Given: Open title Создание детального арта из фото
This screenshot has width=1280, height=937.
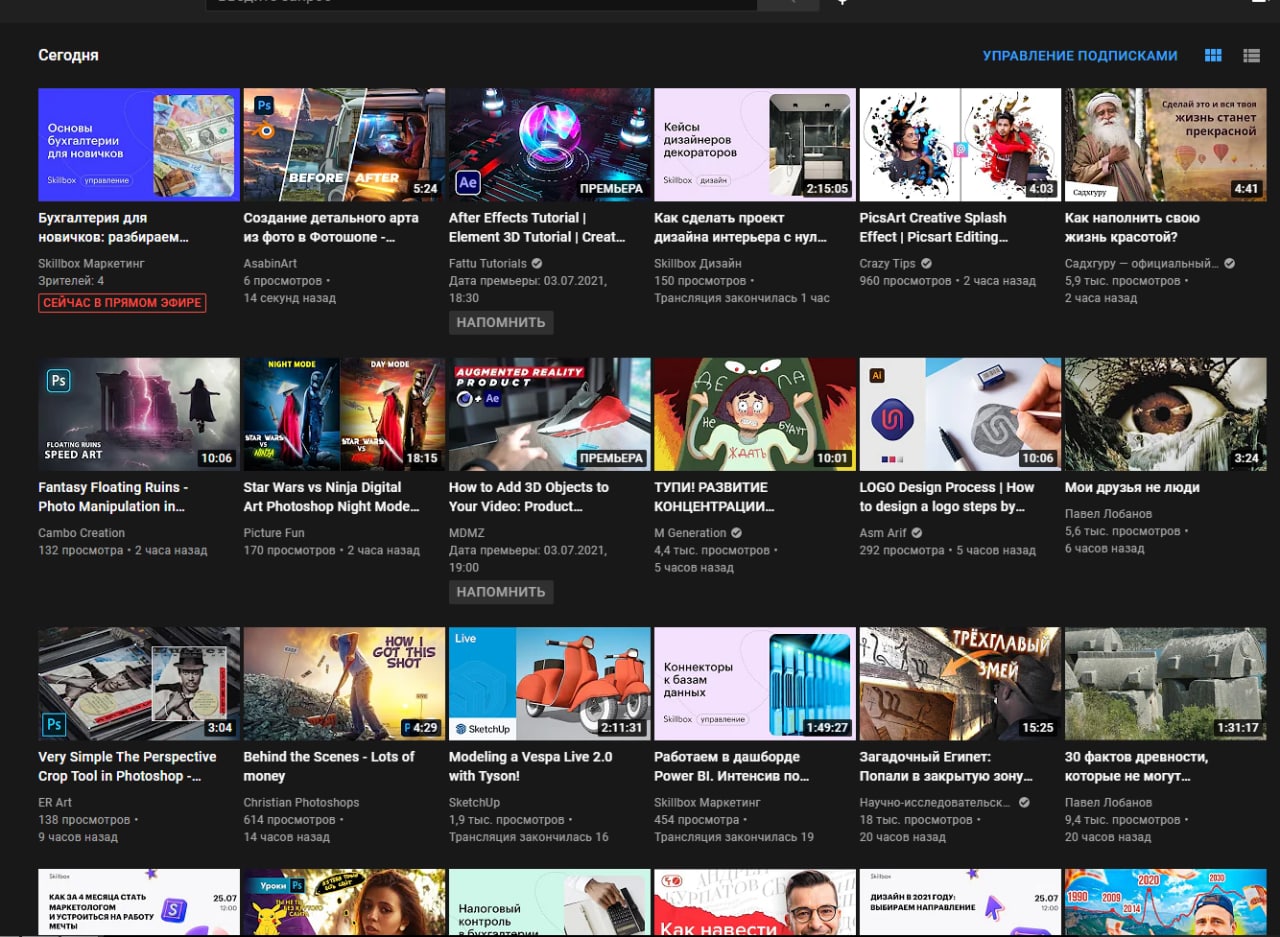Looking at the screenshot, I should [x=331, y=227].
